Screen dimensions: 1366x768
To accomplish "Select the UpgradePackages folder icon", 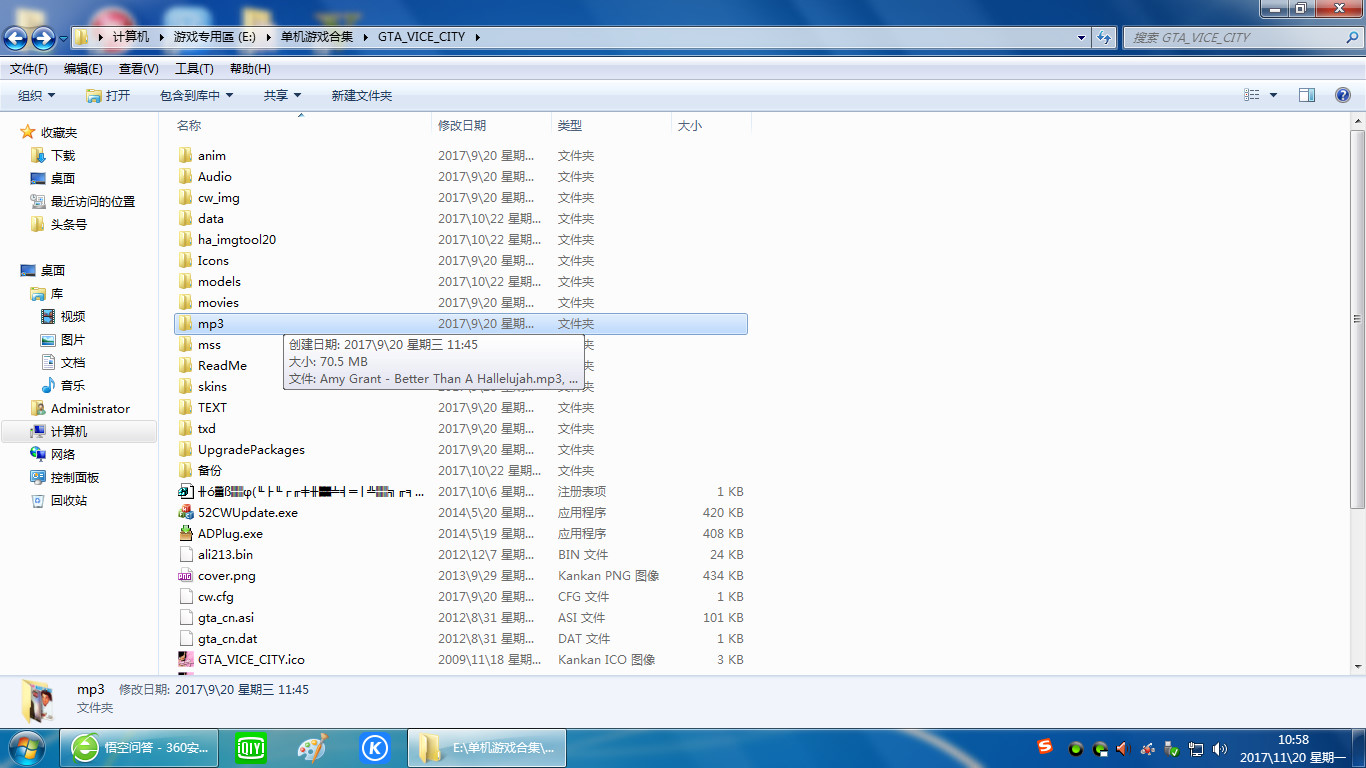I will click(x=185, y=449).
